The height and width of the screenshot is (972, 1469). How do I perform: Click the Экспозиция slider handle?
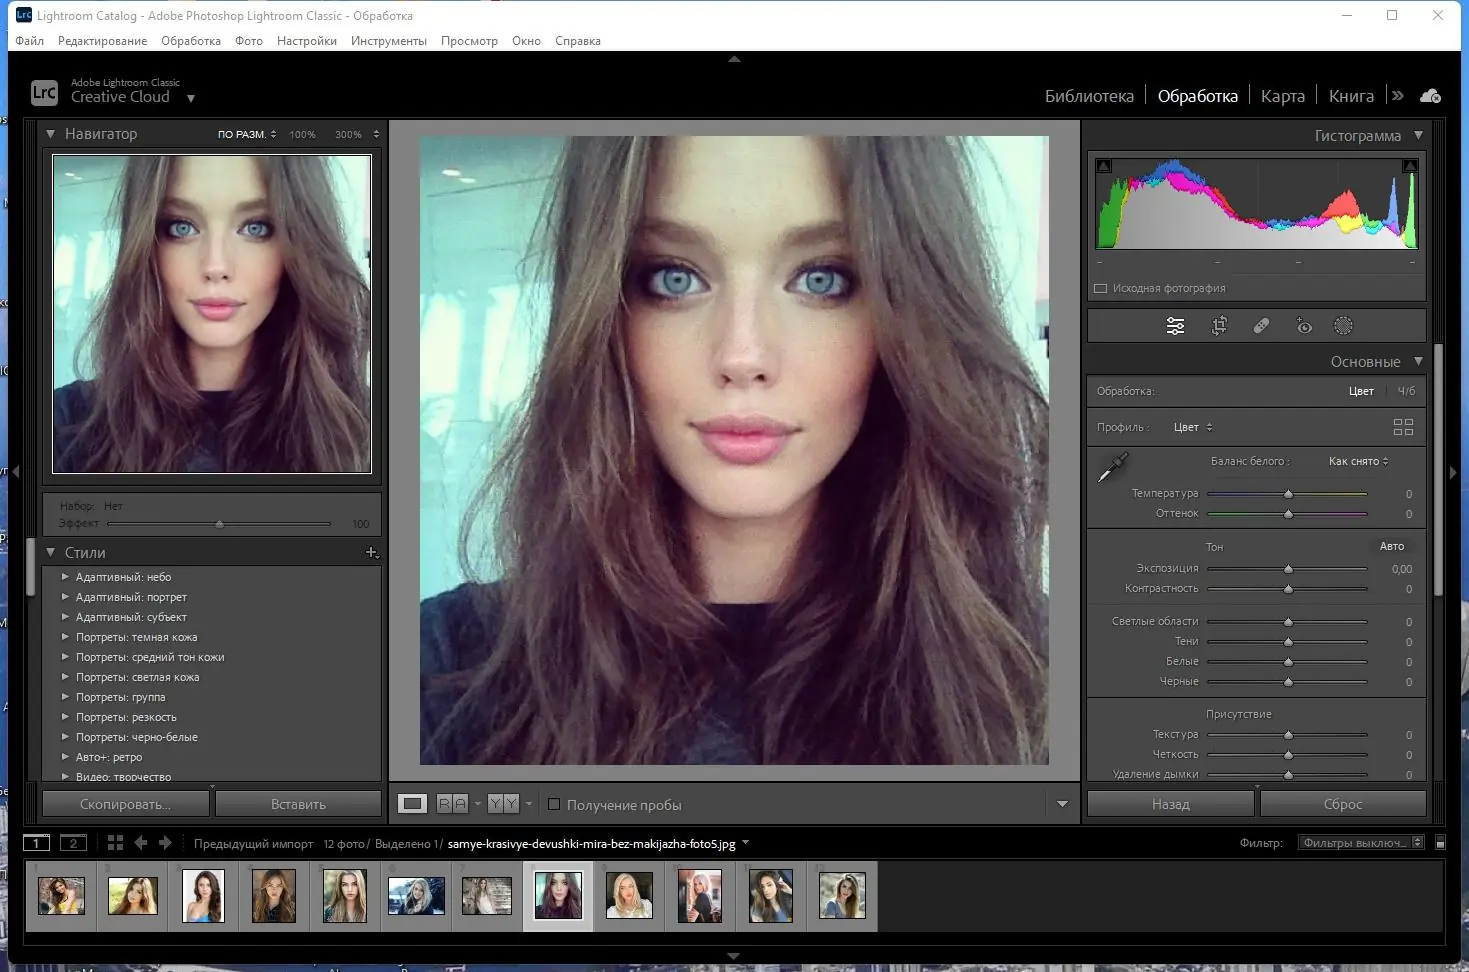[1288, 569]
